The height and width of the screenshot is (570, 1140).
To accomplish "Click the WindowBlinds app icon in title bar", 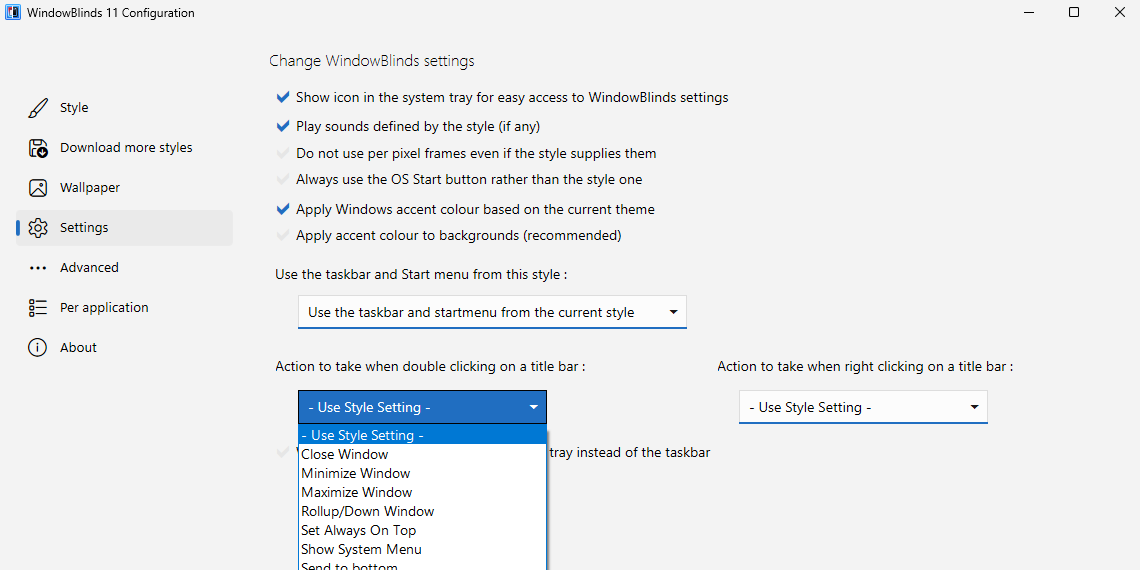I will coord(13,12).
